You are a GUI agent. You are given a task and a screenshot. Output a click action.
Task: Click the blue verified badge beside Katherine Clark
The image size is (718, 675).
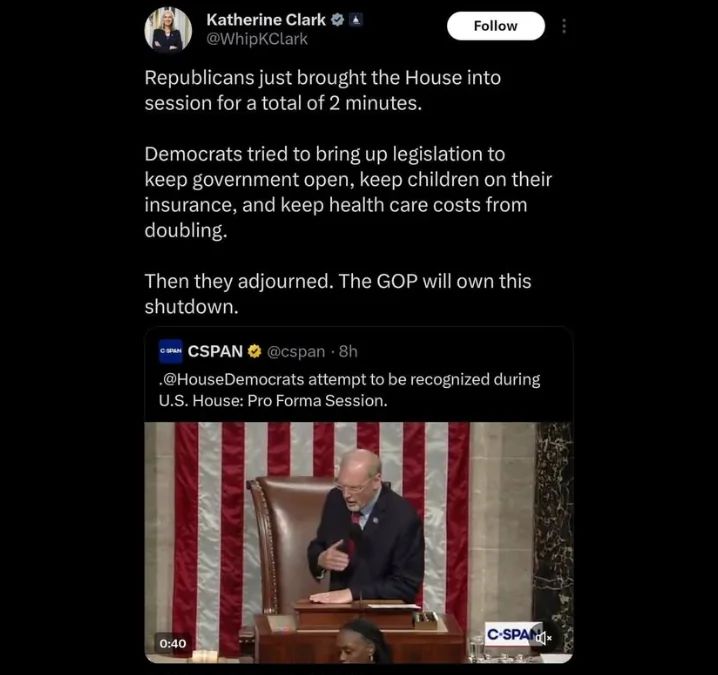point(338,20)
